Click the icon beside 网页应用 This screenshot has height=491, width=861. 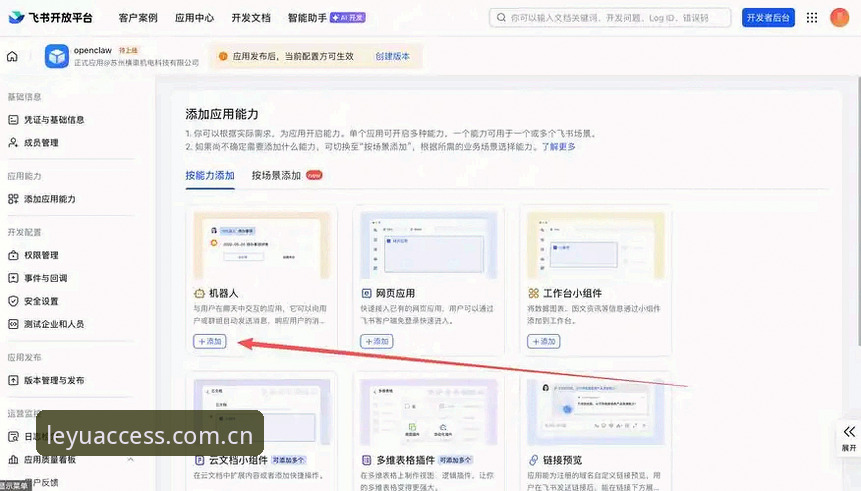coord(366,293)
